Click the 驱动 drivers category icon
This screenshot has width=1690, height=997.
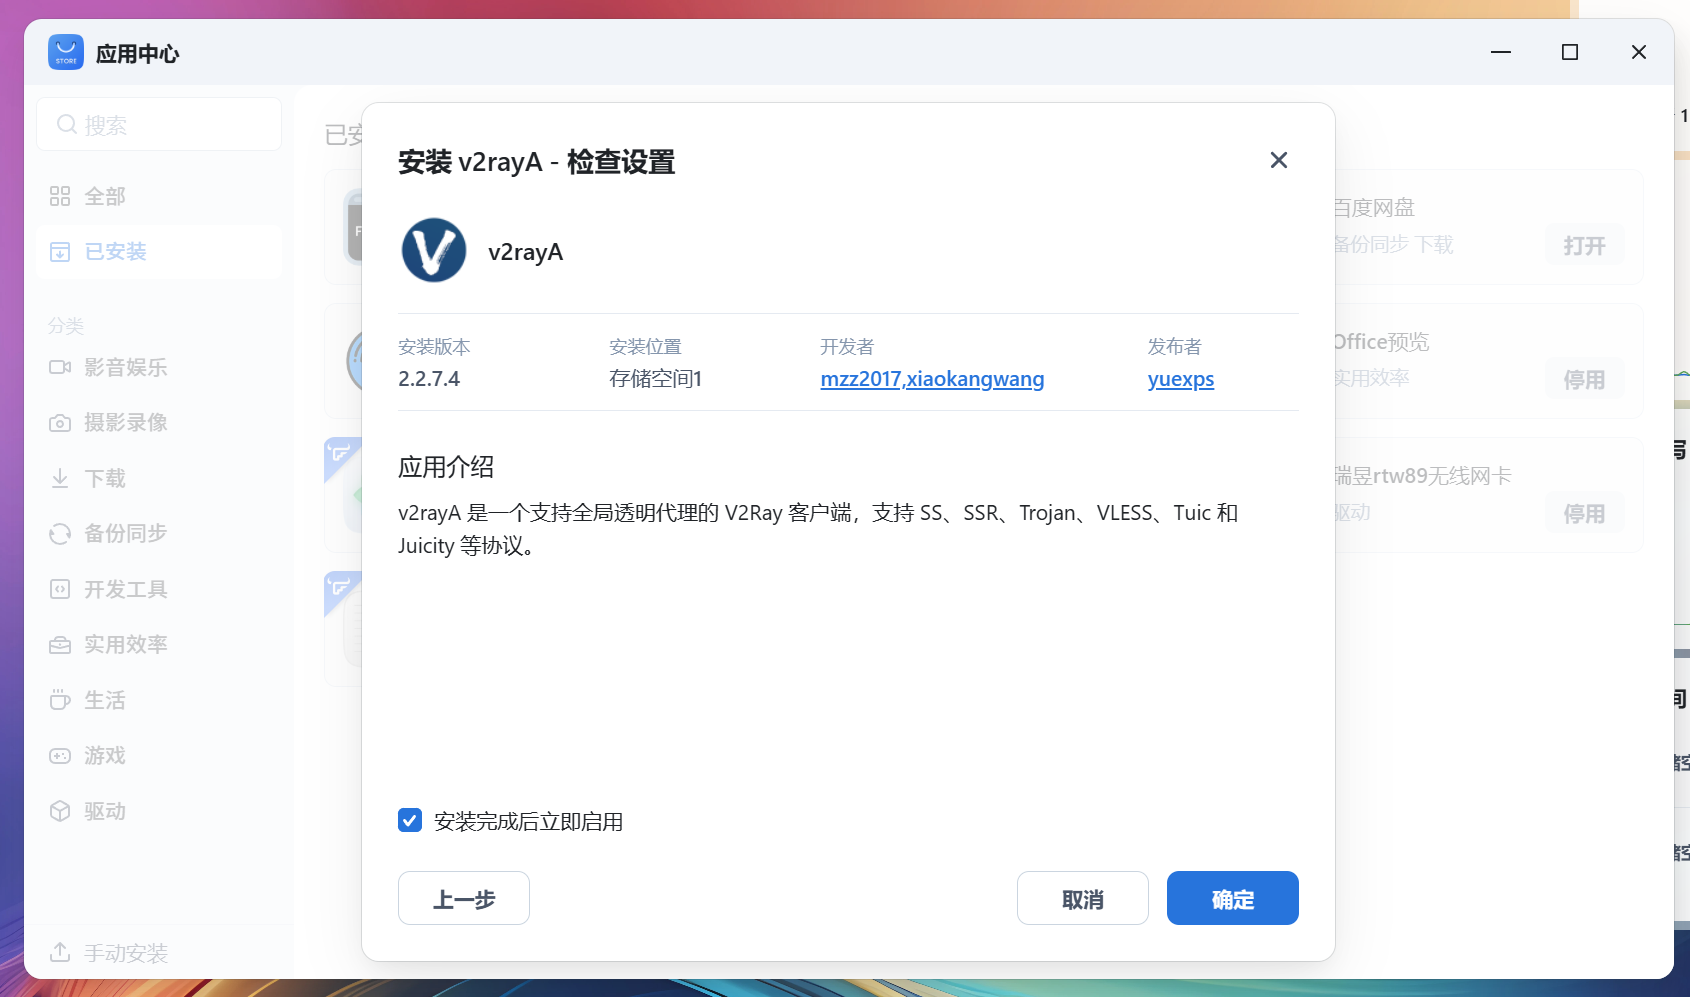60,811
